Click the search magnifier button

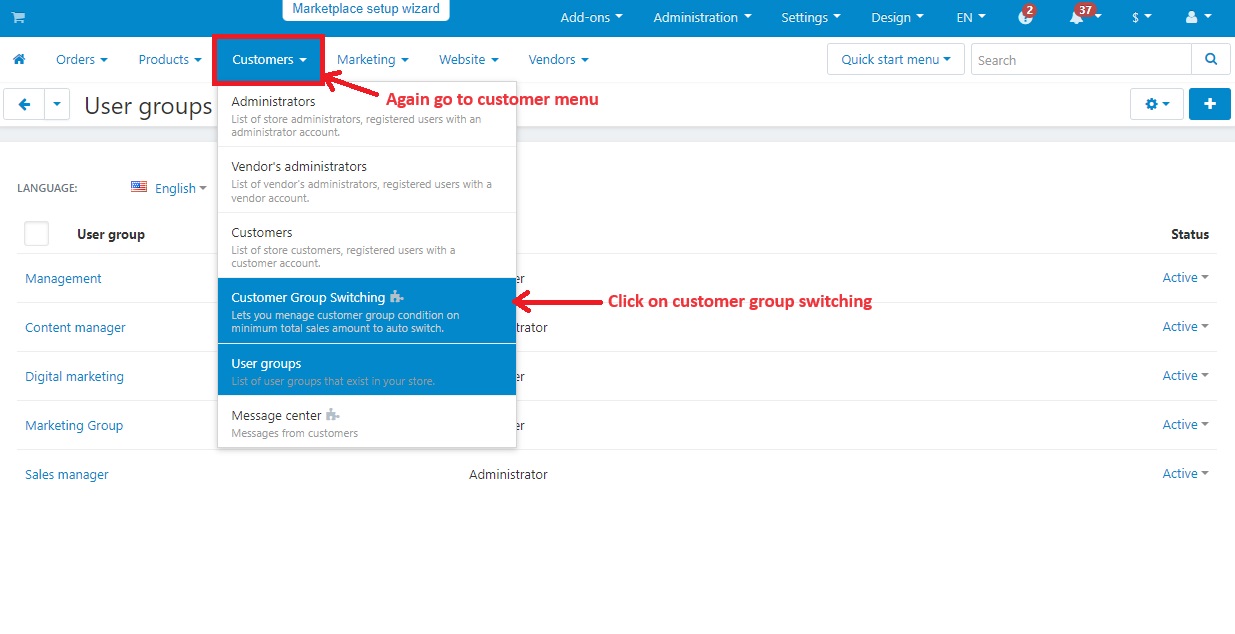pos(1211,60)
